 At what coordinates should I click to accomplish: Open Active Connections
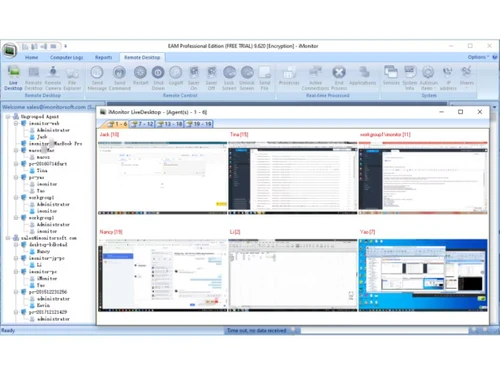pos(315,78)
